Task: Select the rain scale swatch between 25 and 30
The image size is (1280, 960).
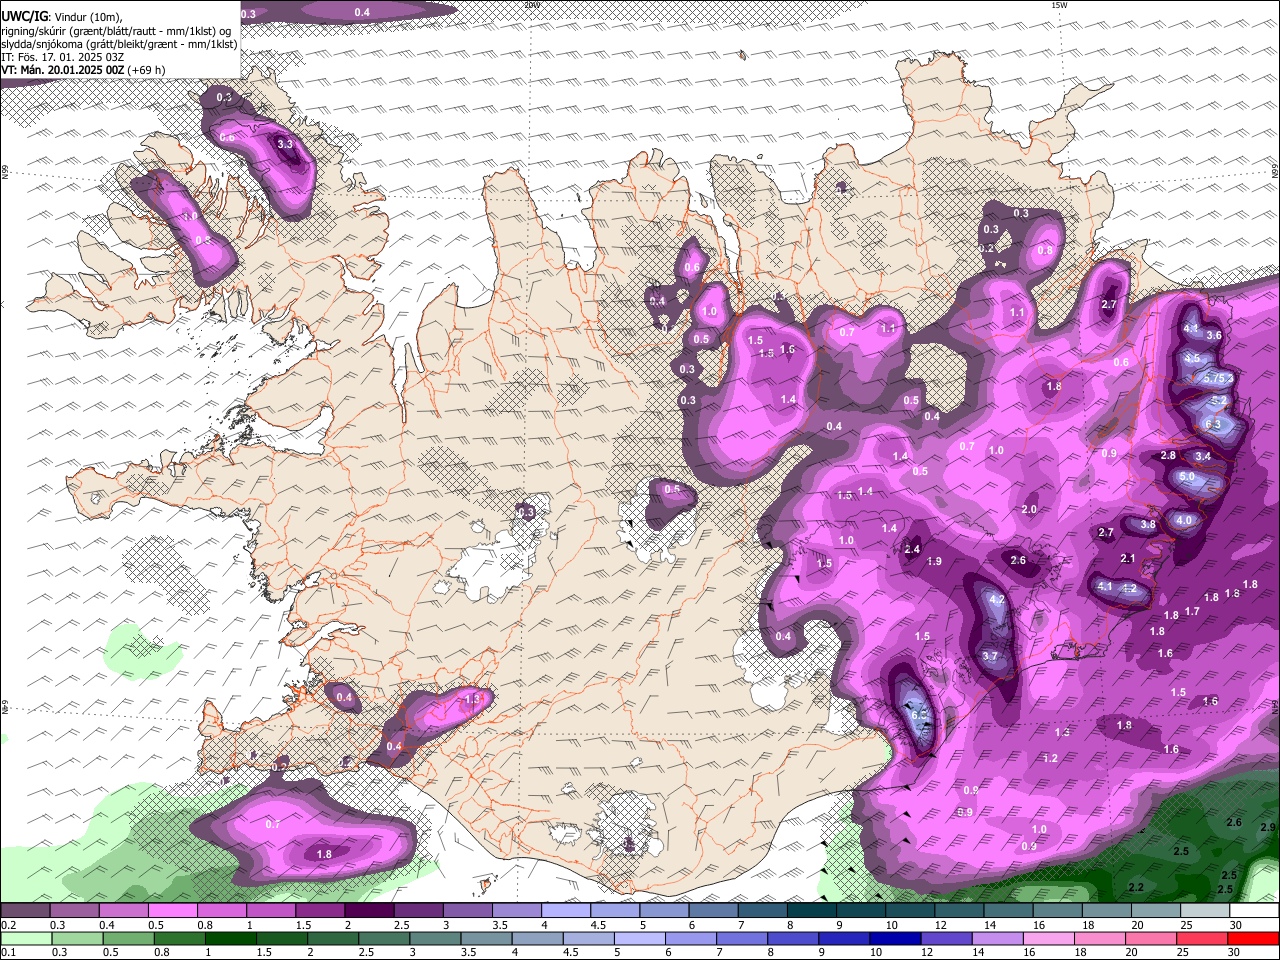Action: click(1203, 939)
